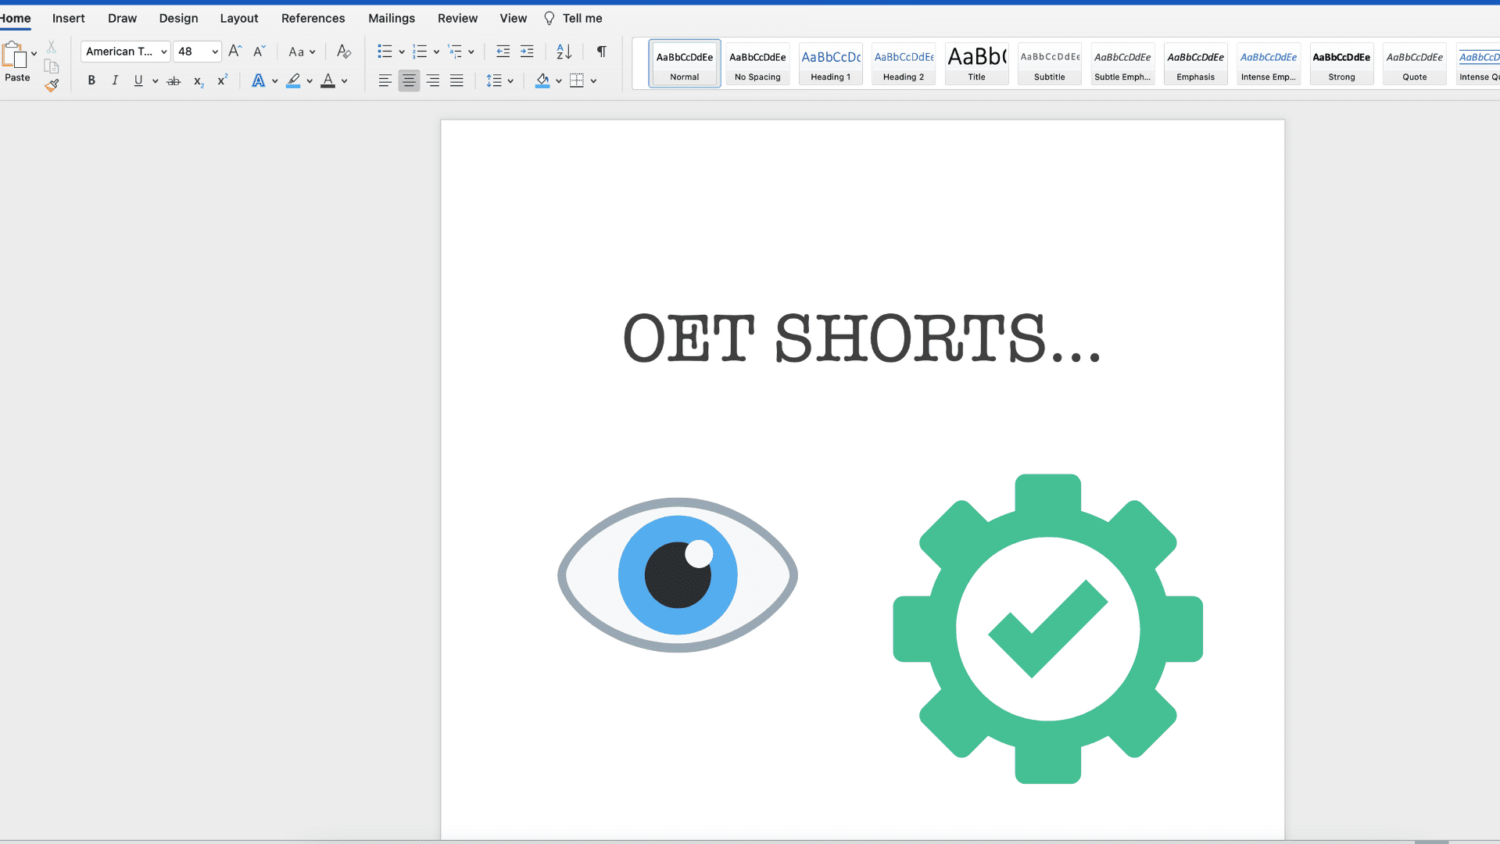
Task: Open the Draw tab
Action: point(122,18)
